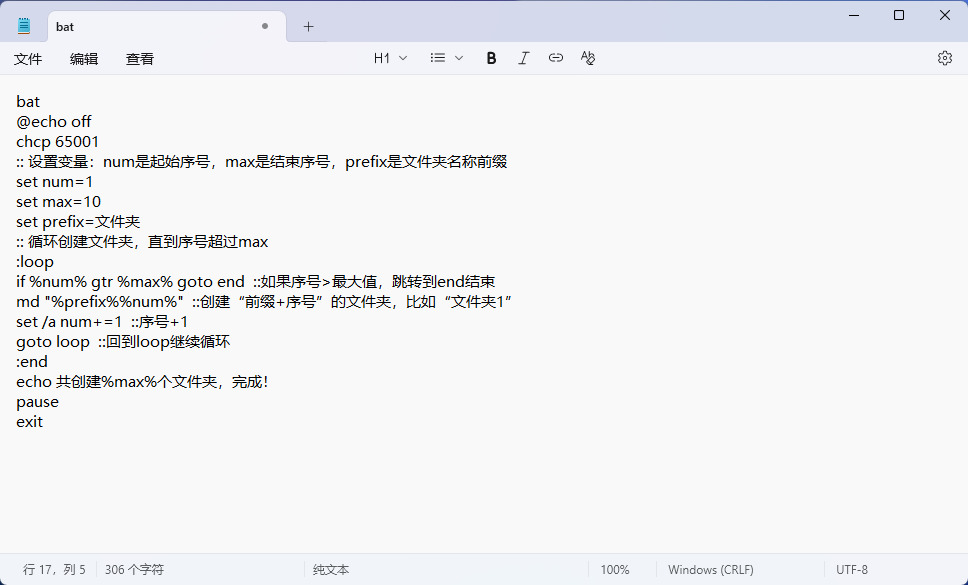The height and width of the screenshot is (585, 968).
Task: Click the line '@echo off'
Action: point(54,122)
